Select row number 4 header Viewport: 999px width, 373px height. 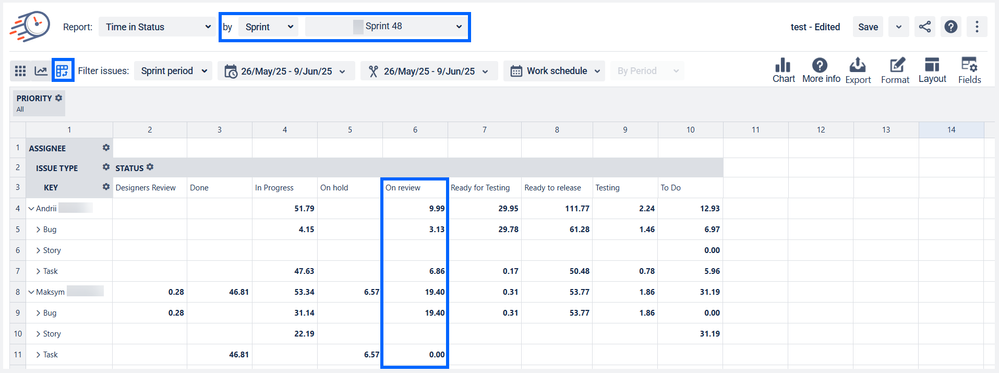[17, 208]
